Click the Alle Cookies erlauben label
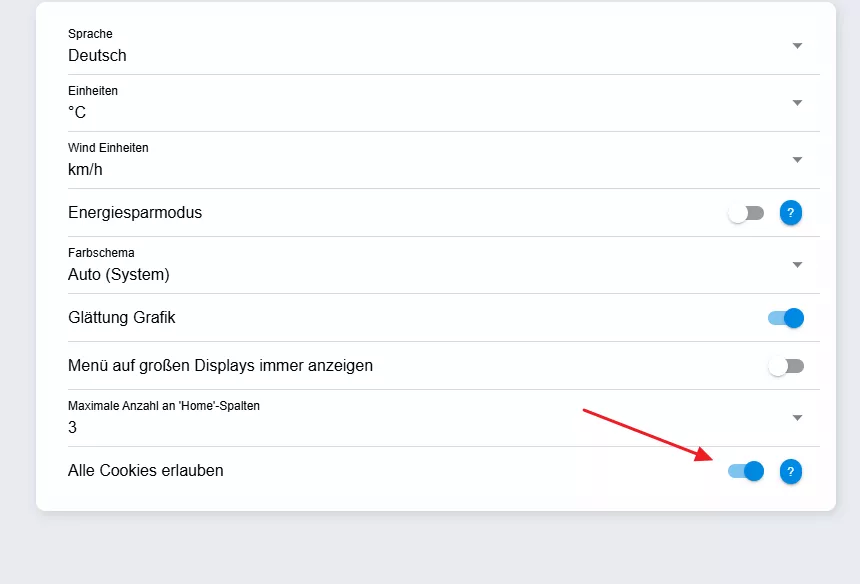This screenshot has width=860, height=584. coord(145,470)
